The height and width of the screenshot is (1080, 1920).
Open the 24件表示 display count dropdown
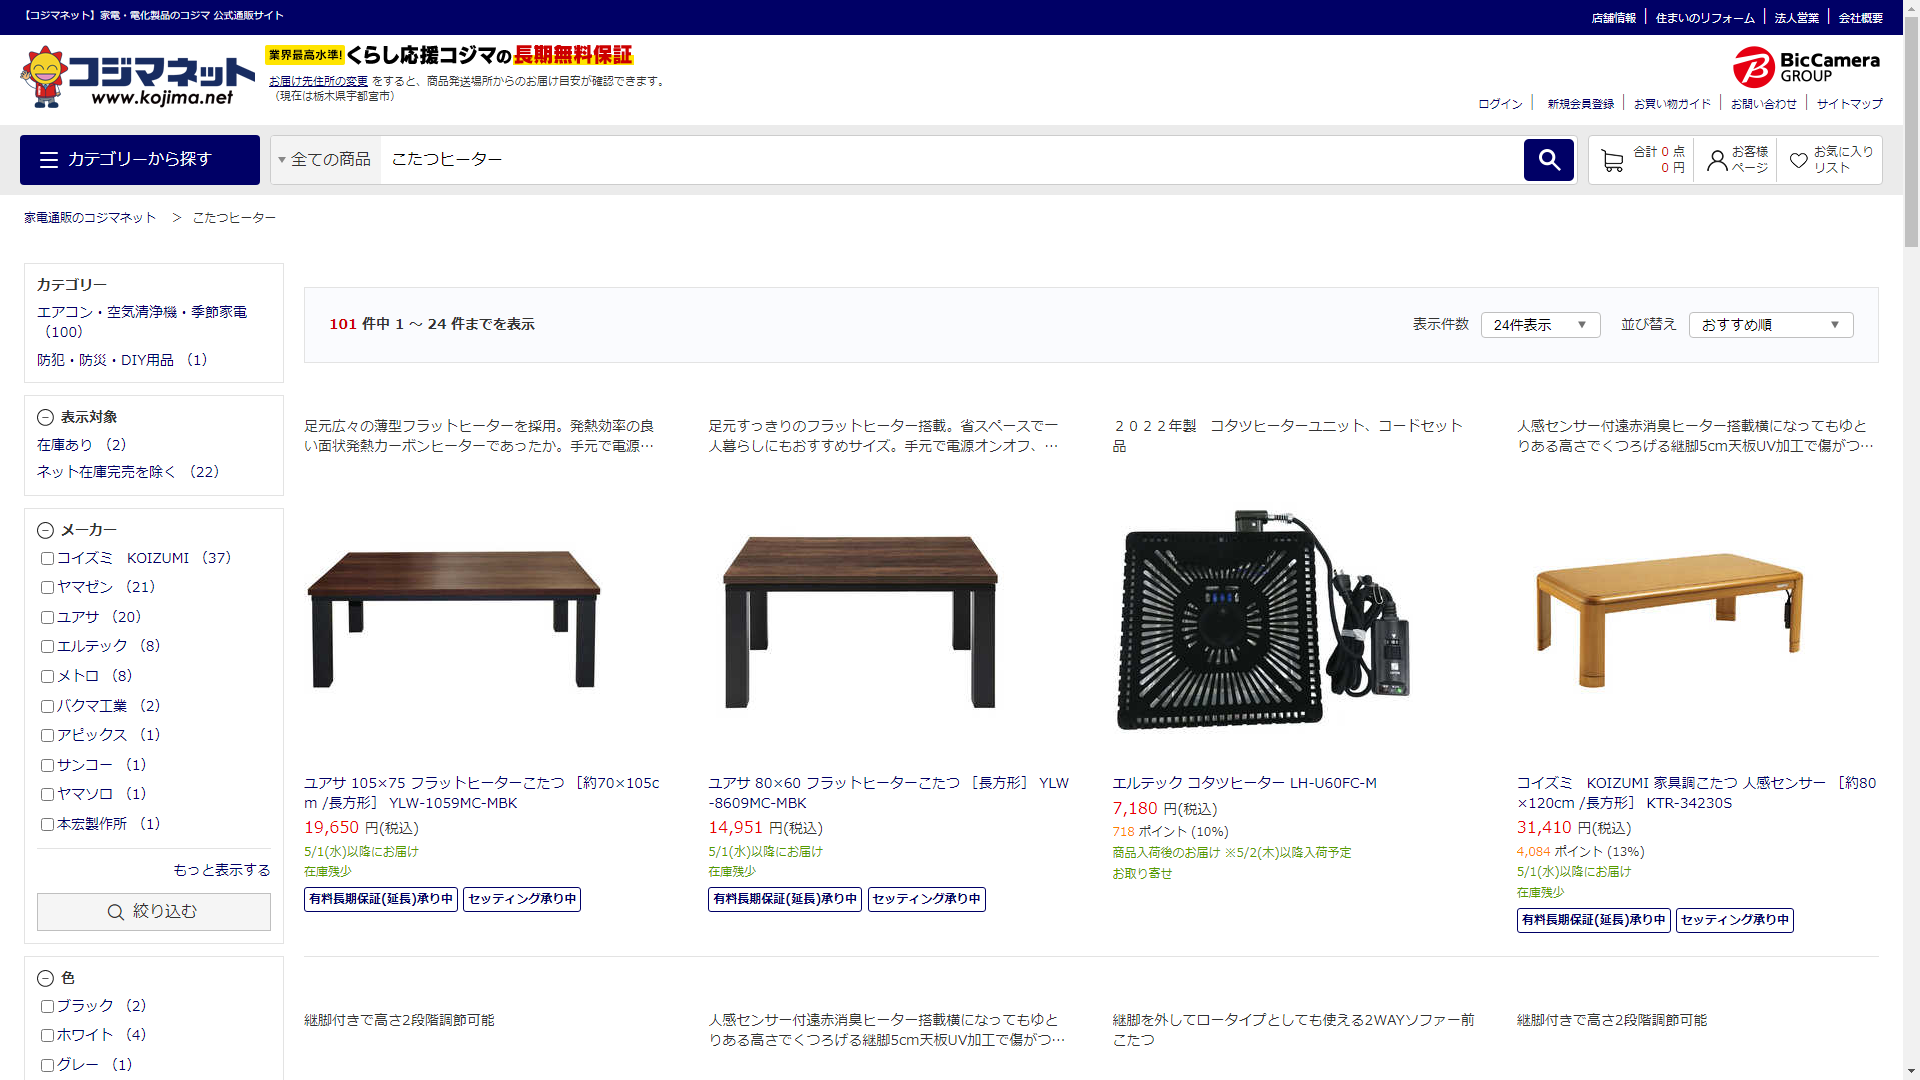[x=1540, y=325]
